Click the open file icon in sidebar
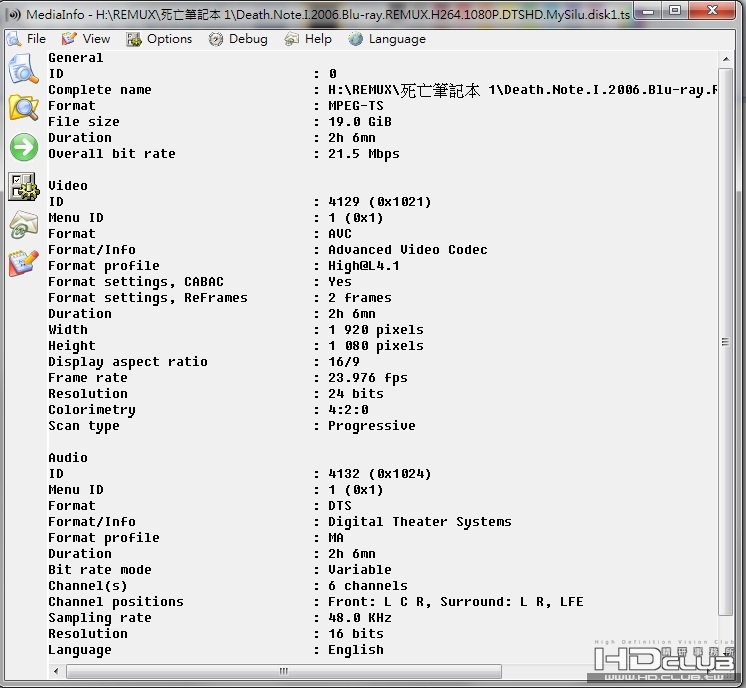 click(23, 69)
